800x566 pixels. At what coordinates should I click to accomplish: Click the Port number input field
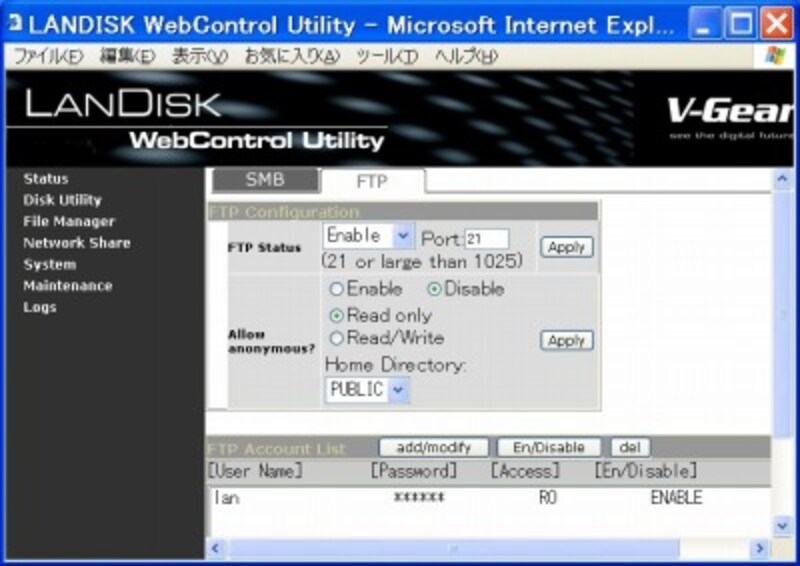tap(486, 239)
